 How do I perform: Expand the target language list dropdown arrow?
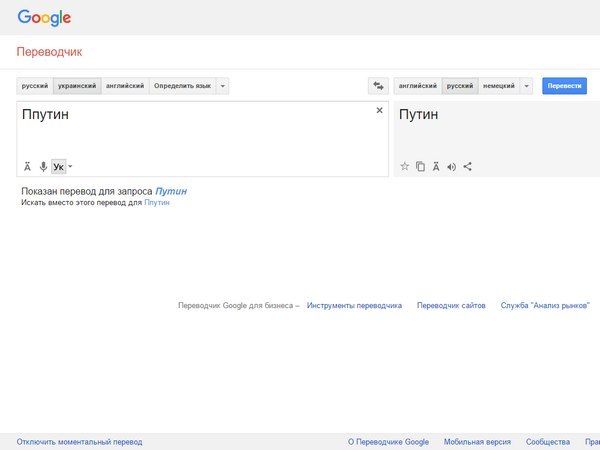[526, 86]
